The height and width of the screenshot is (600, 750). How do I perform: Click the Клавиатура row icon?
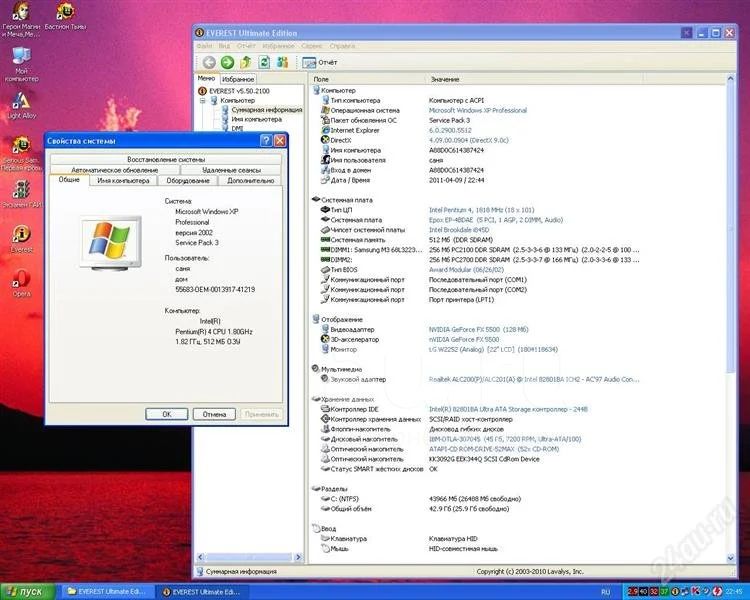tap(325, 538)
